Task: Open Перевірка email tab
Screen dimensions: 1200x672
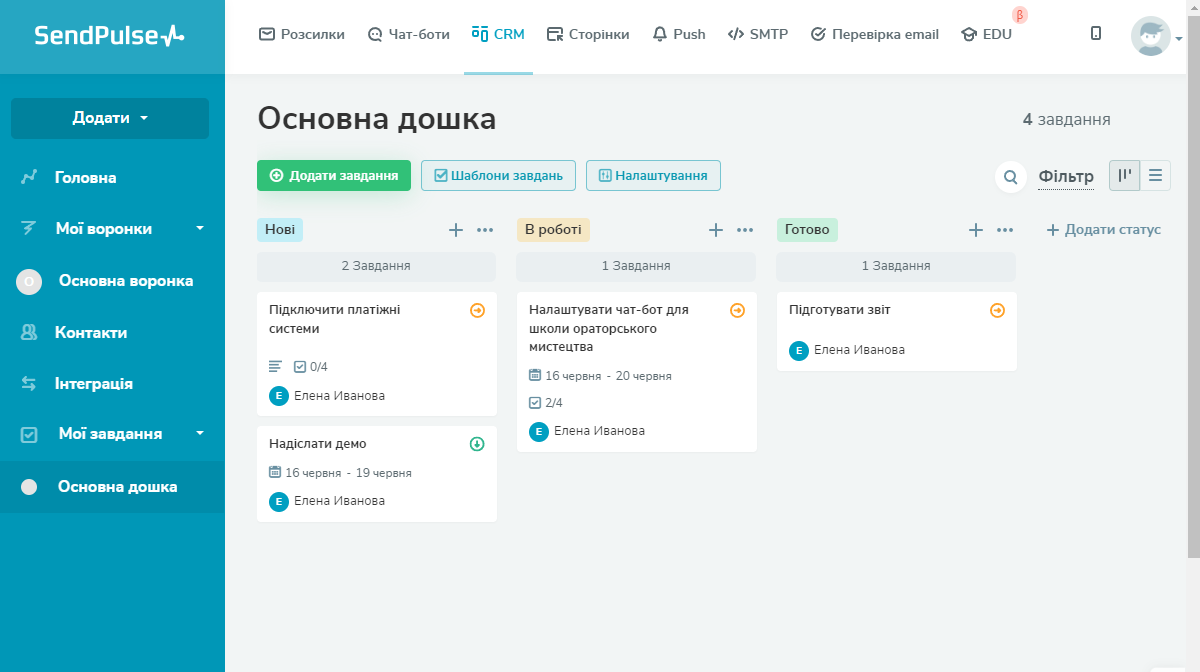Action: tap(875, 34)
